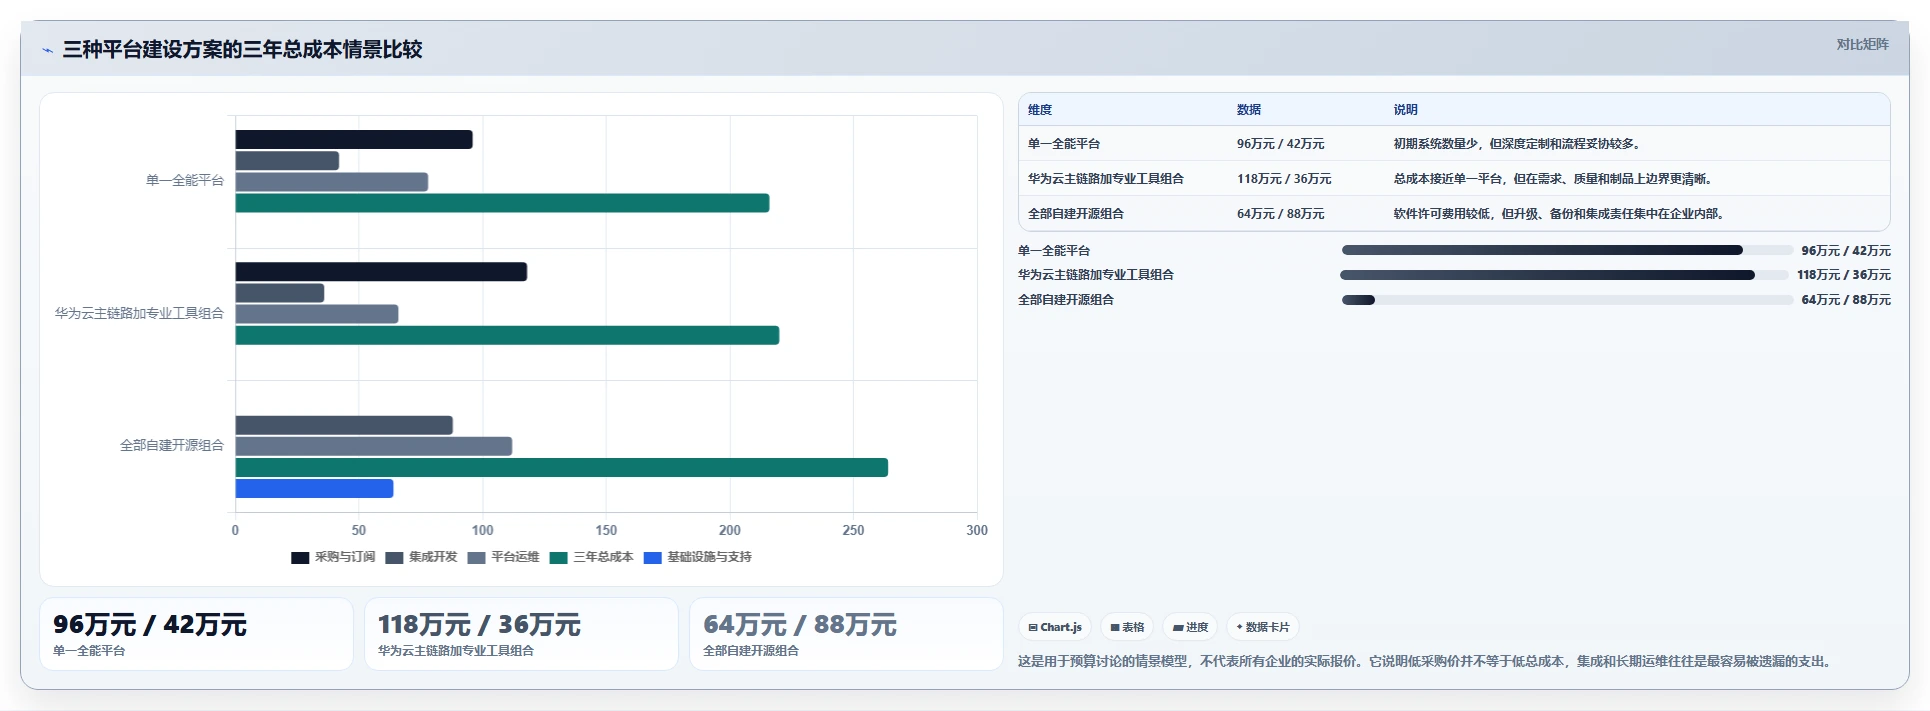Click the 数据卡片 tag chip
This screenshot has height=711, width=1930.
pos(1263,627)
